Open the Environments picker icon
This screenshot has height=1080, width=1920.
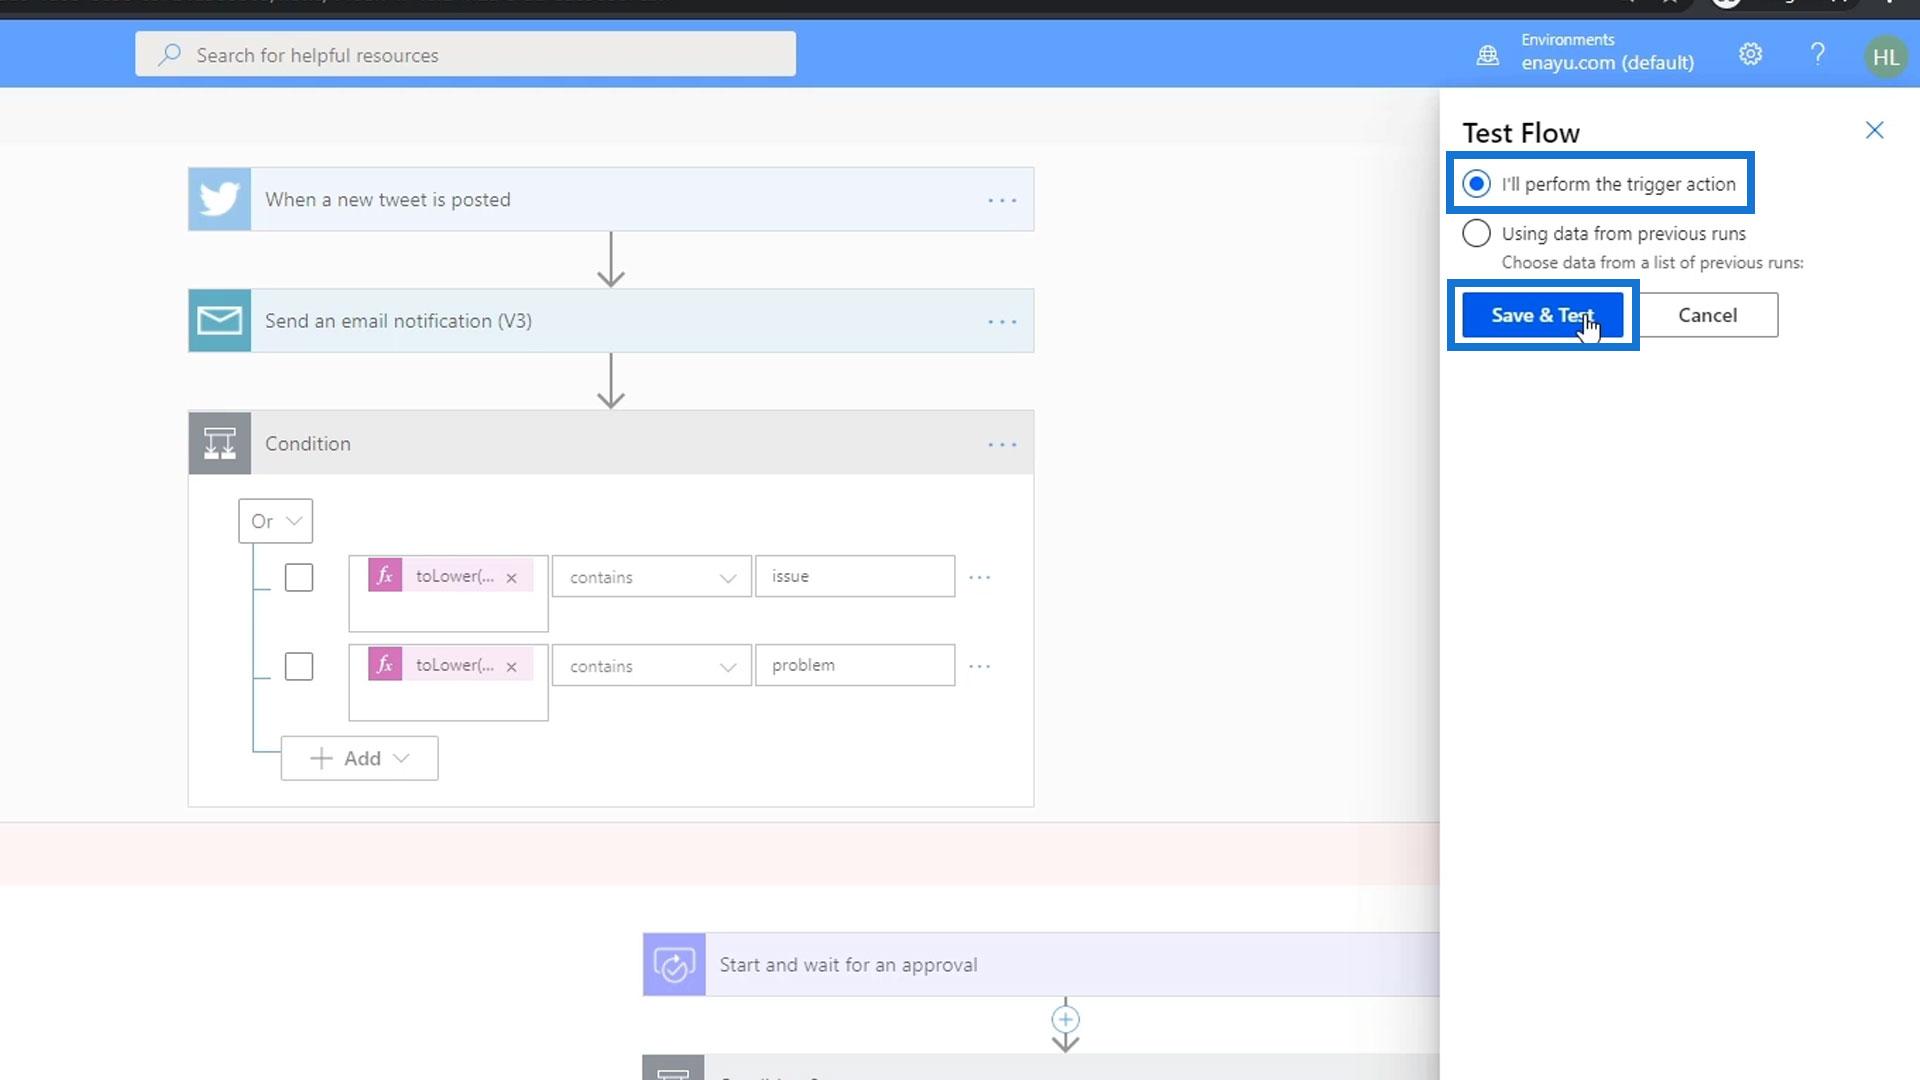[x=1488, y=55]
